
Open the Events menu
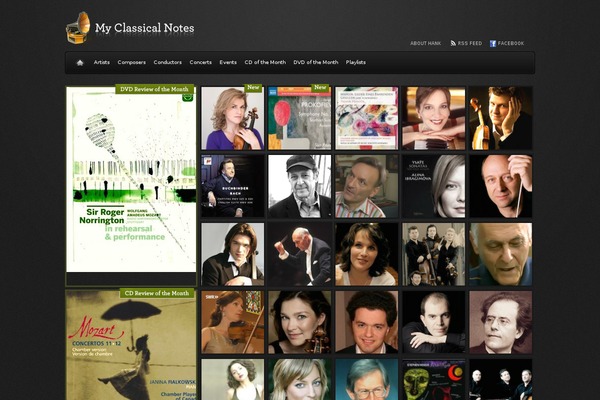[228, 62]
